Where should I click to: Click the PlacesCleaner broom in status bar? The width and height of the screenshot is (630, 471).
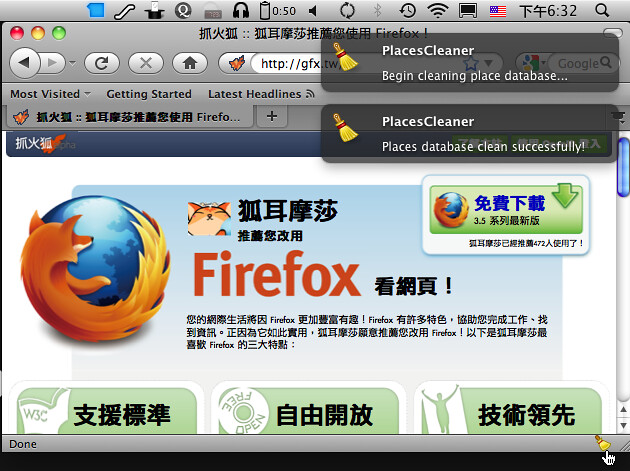(x=602, y=443)
